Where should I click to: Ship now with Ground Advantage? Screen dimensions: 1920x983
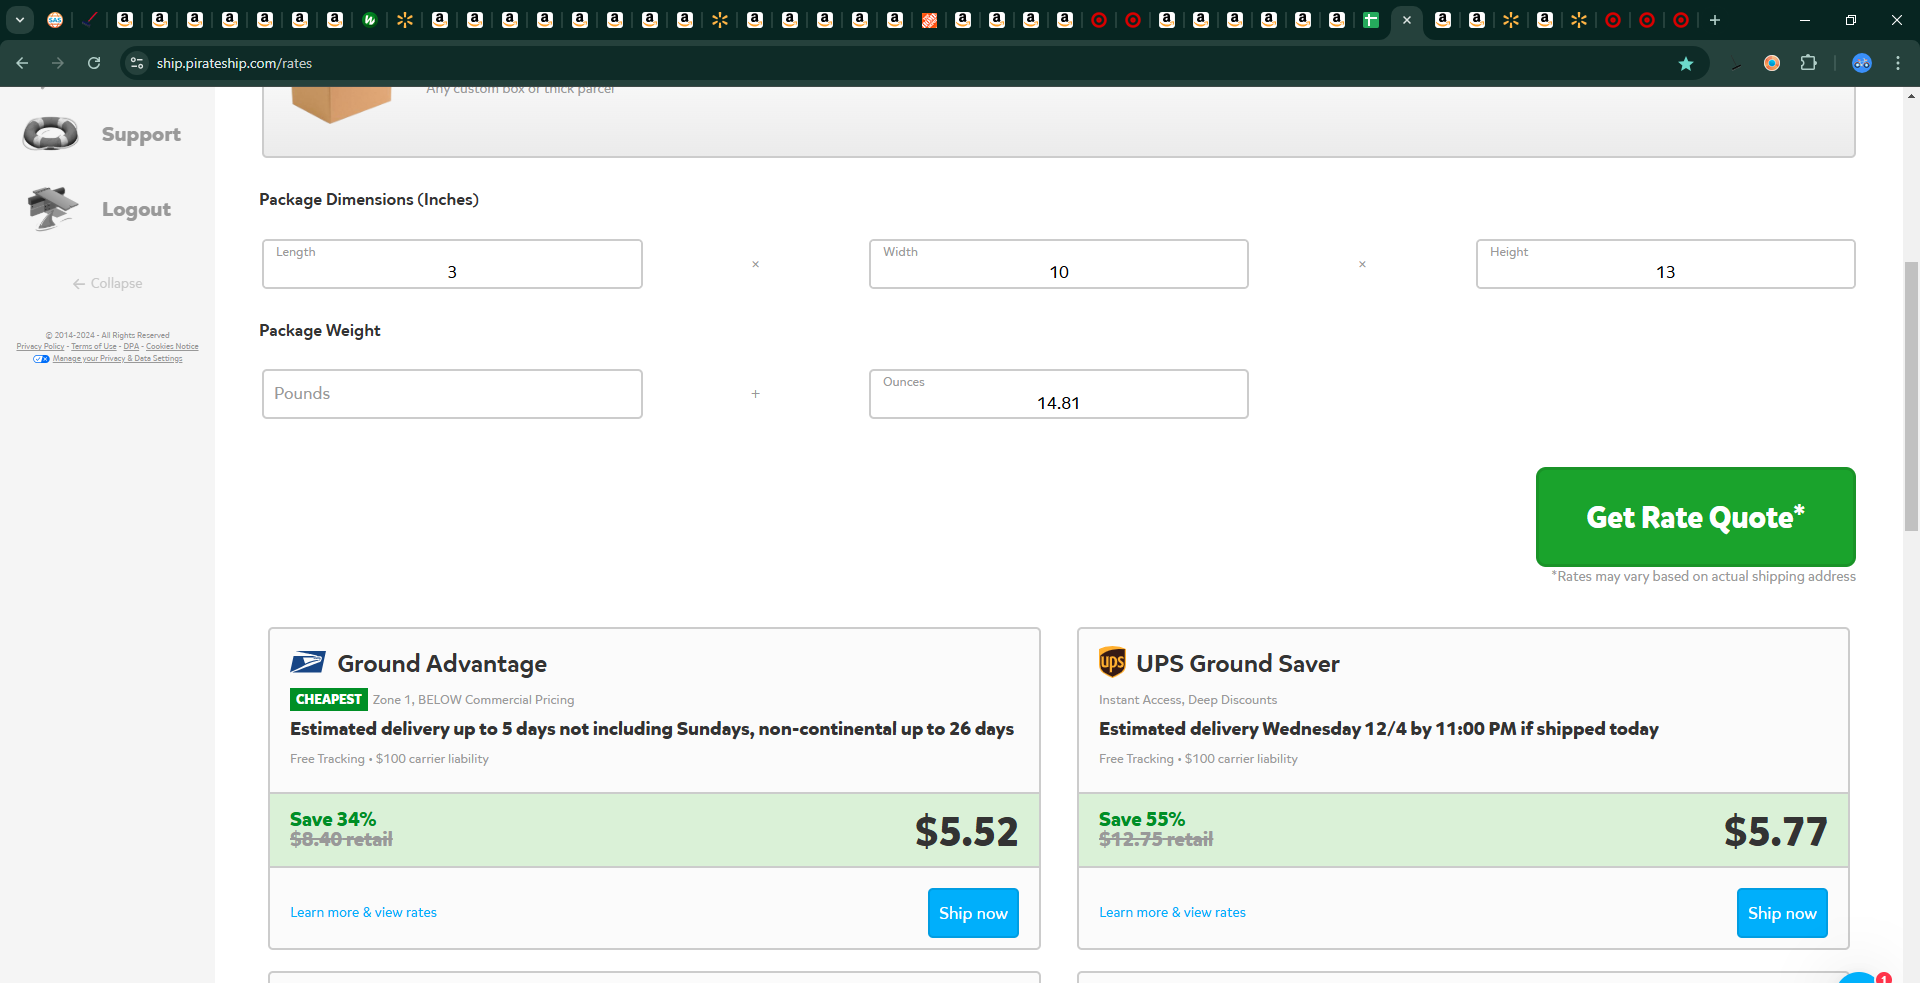[973, 913]
